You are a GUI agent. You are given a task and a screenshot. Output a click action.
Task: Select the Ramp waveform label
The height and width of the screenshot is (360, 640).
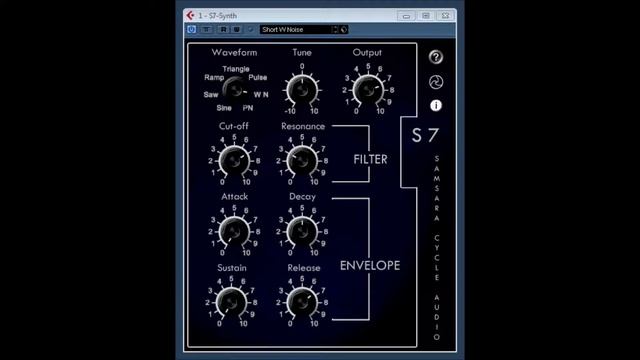point(214,77)
